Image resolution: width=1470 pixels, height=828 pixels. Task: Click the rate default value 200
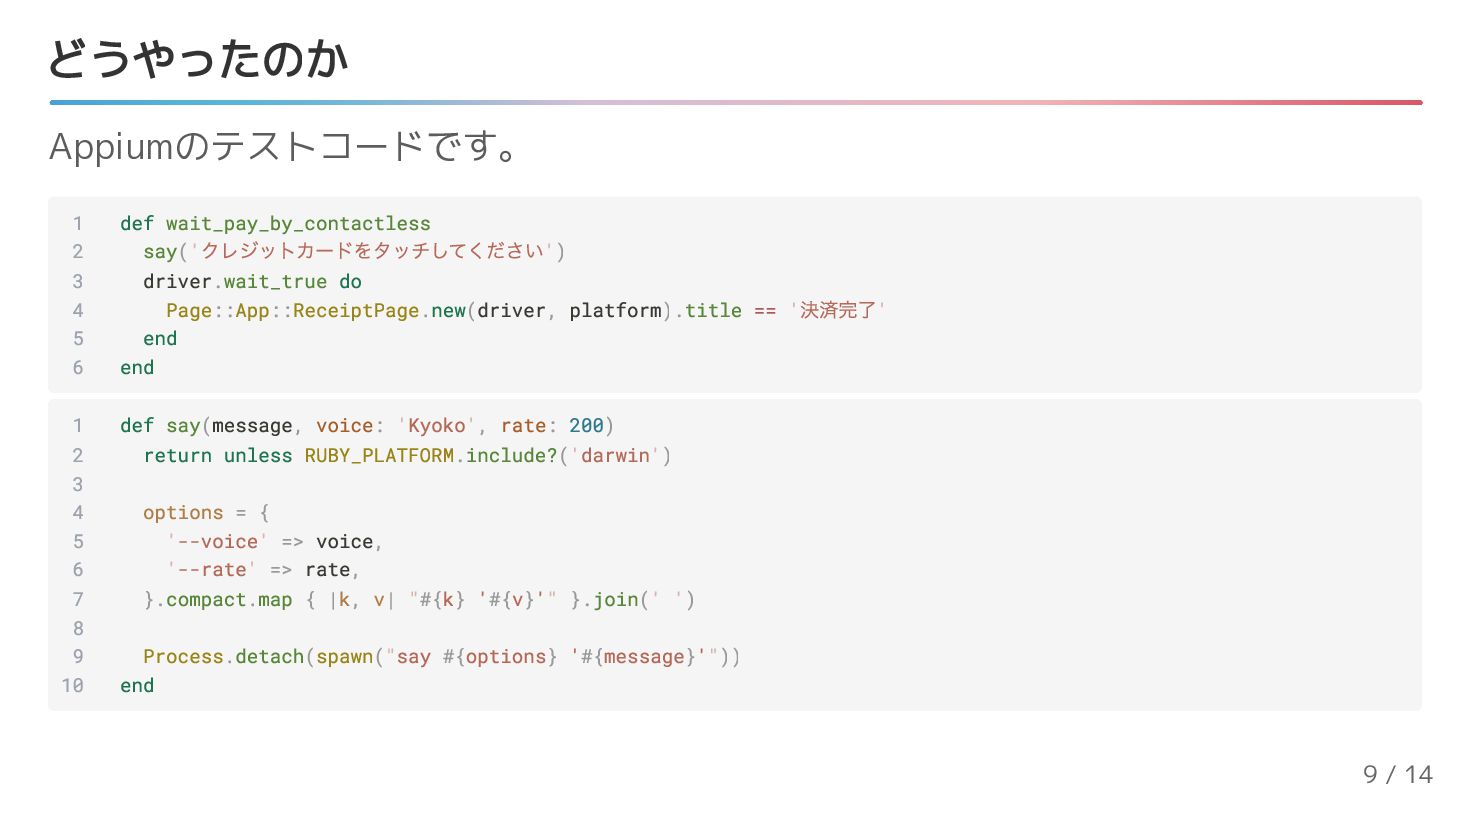[x=586, y=425]
